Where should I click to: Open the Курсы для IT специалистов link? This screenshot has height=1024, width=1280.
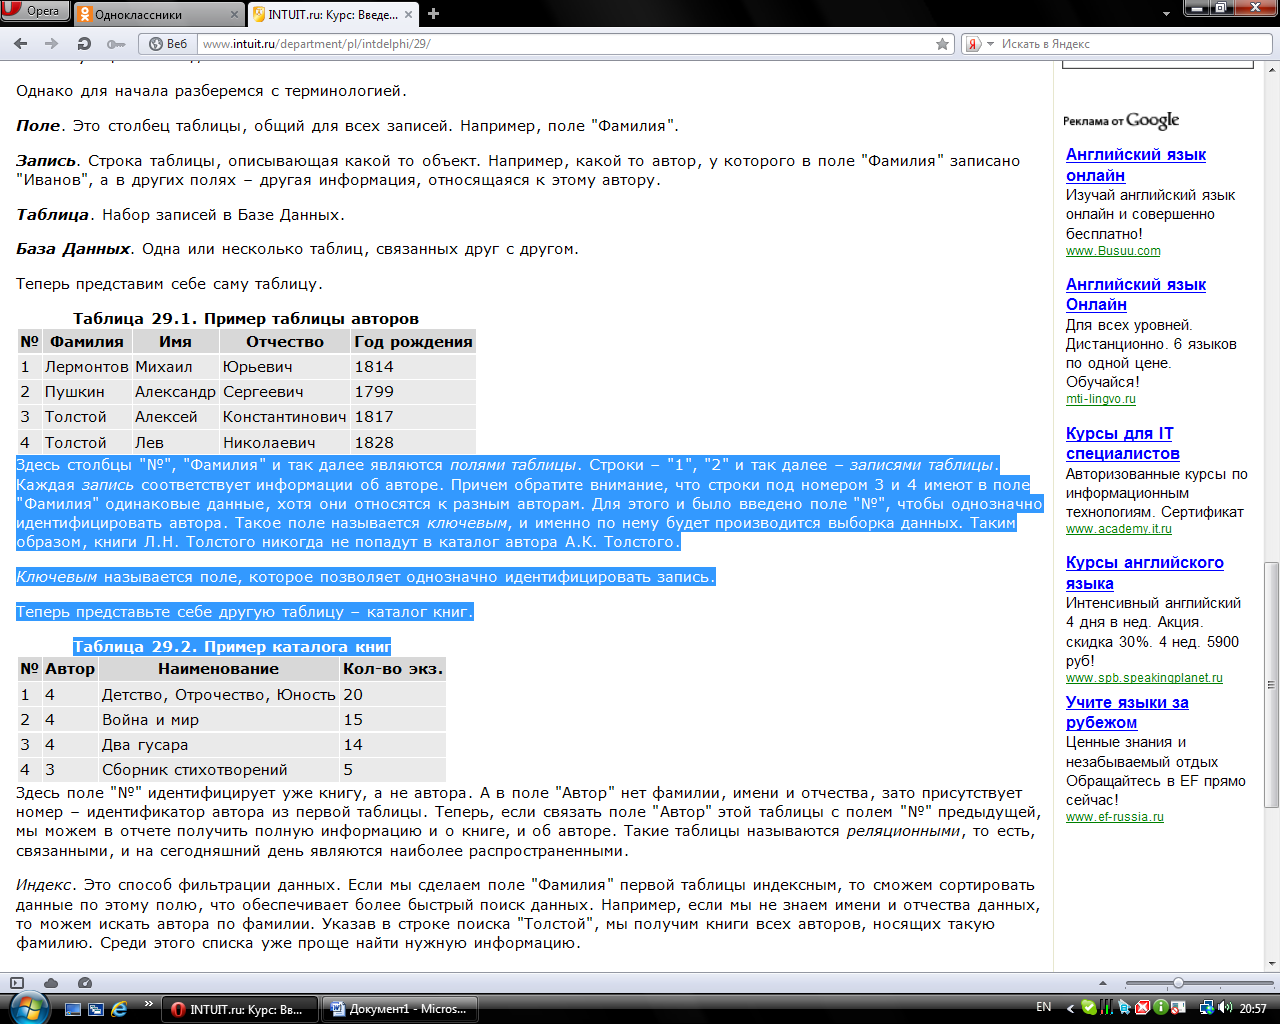(1122, 443)
